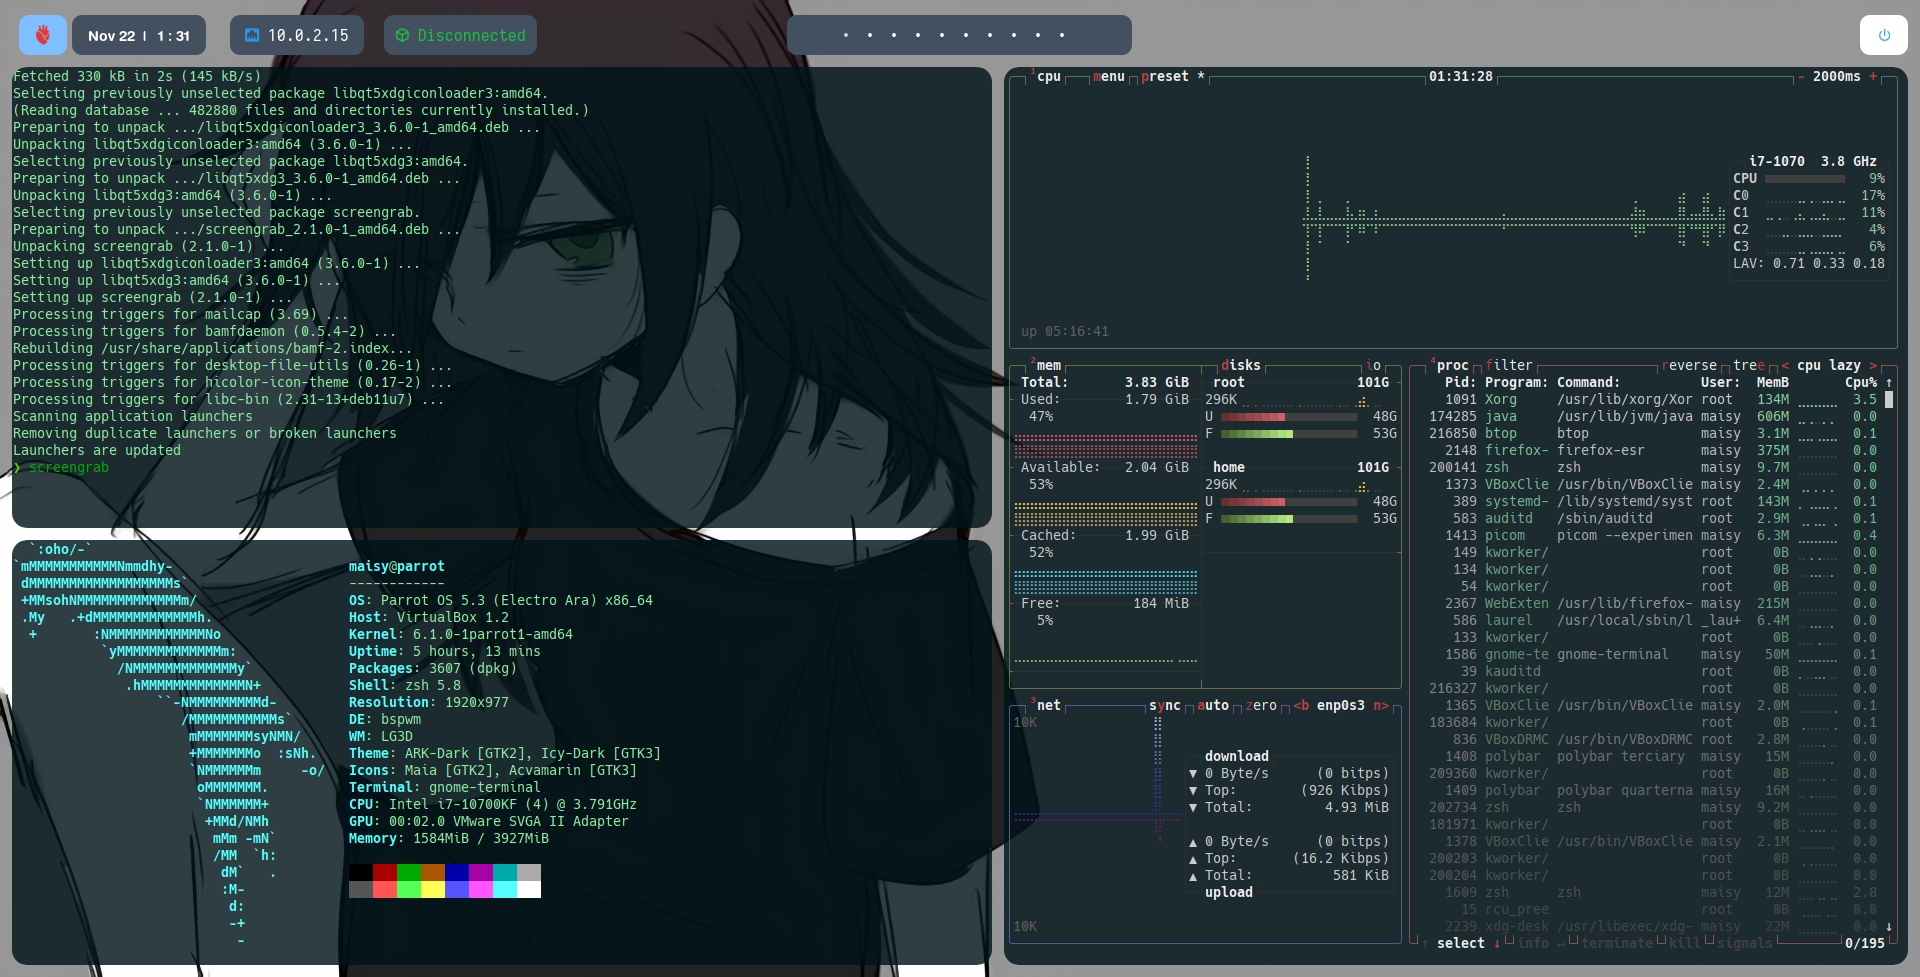Viewport: 1920px width, 977px height.
Task: Toggle auto scaling in net panel
Action: [x=1213, y=706]
